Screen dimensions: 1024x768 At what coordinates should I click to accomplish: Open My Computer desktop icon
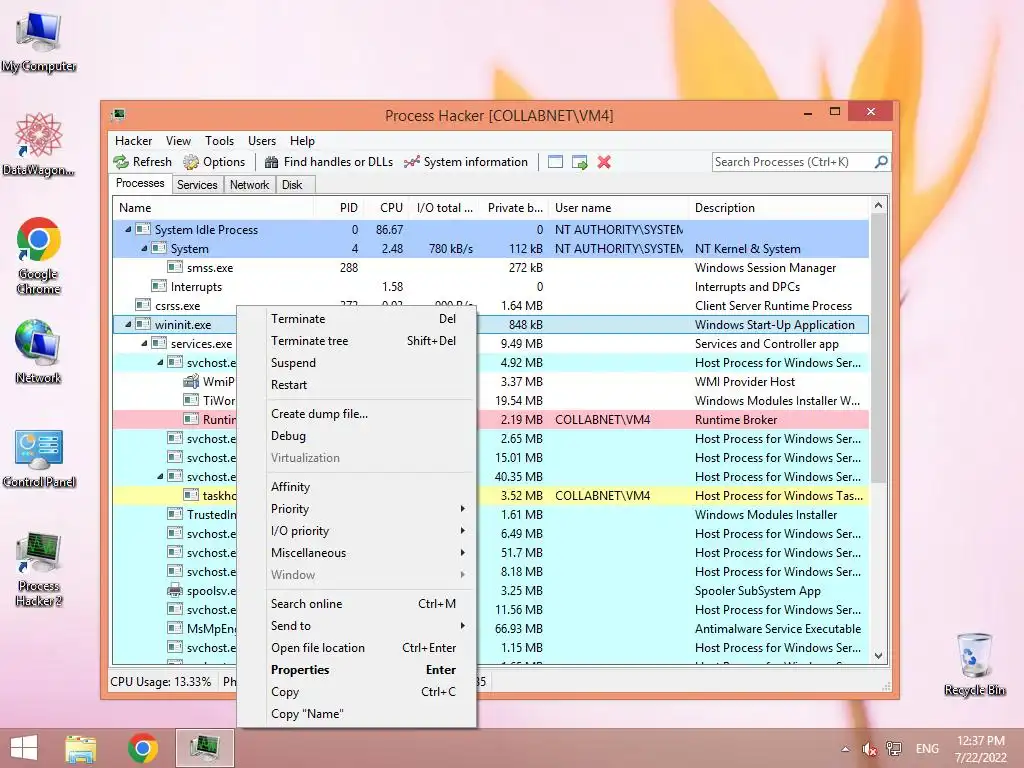[x=39, y=41]
